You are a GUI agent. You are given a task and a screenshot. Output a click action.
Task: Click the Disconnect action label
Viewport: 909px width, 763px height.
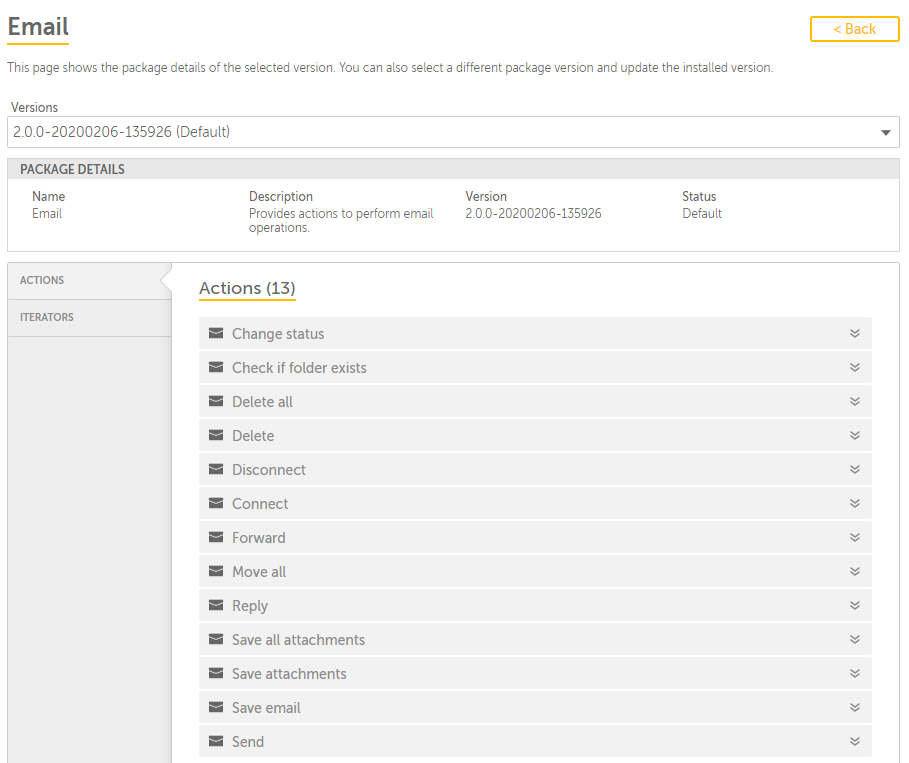tap(269, 470)
